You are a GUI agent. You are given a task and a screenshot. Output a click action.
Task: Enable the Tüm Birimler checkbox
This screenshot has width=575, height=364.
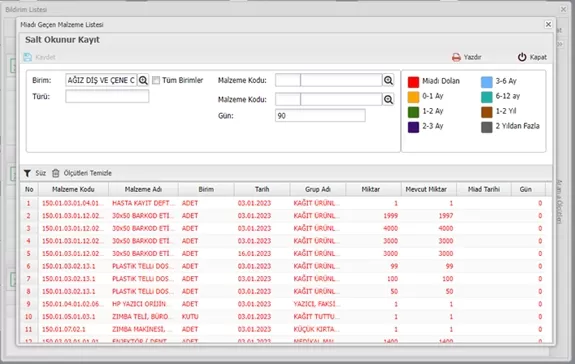click(x=156, y=80)
